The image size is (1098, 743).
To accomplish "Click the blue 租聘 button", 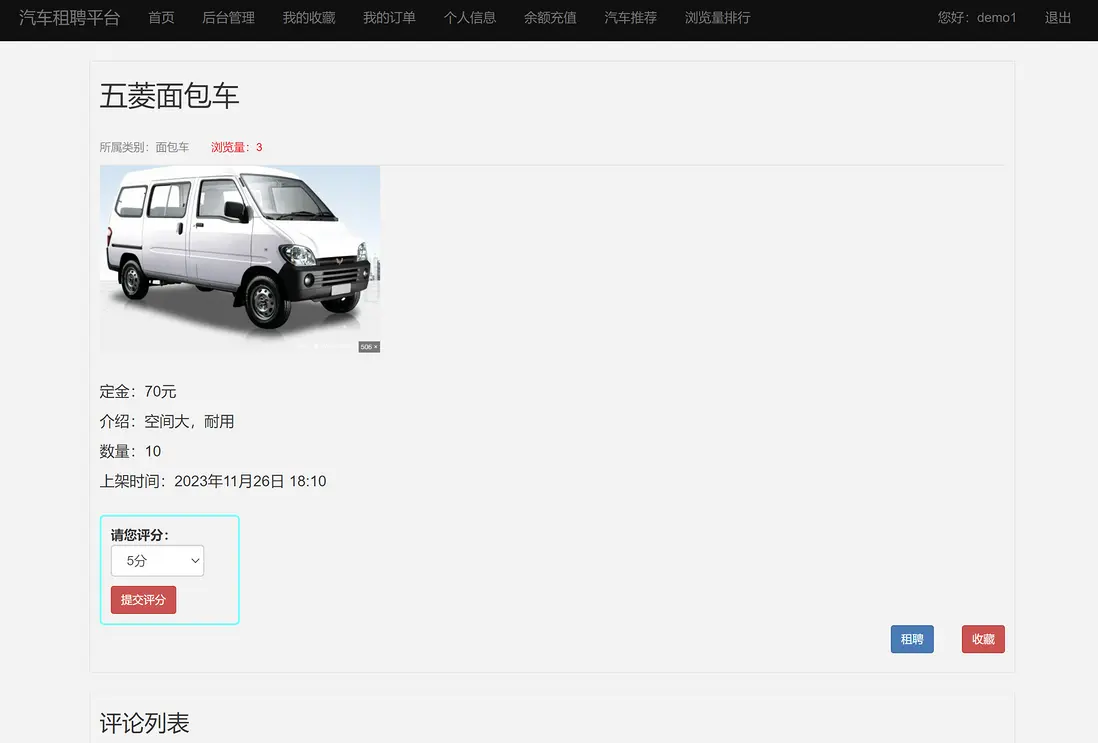I will [912, 639].
